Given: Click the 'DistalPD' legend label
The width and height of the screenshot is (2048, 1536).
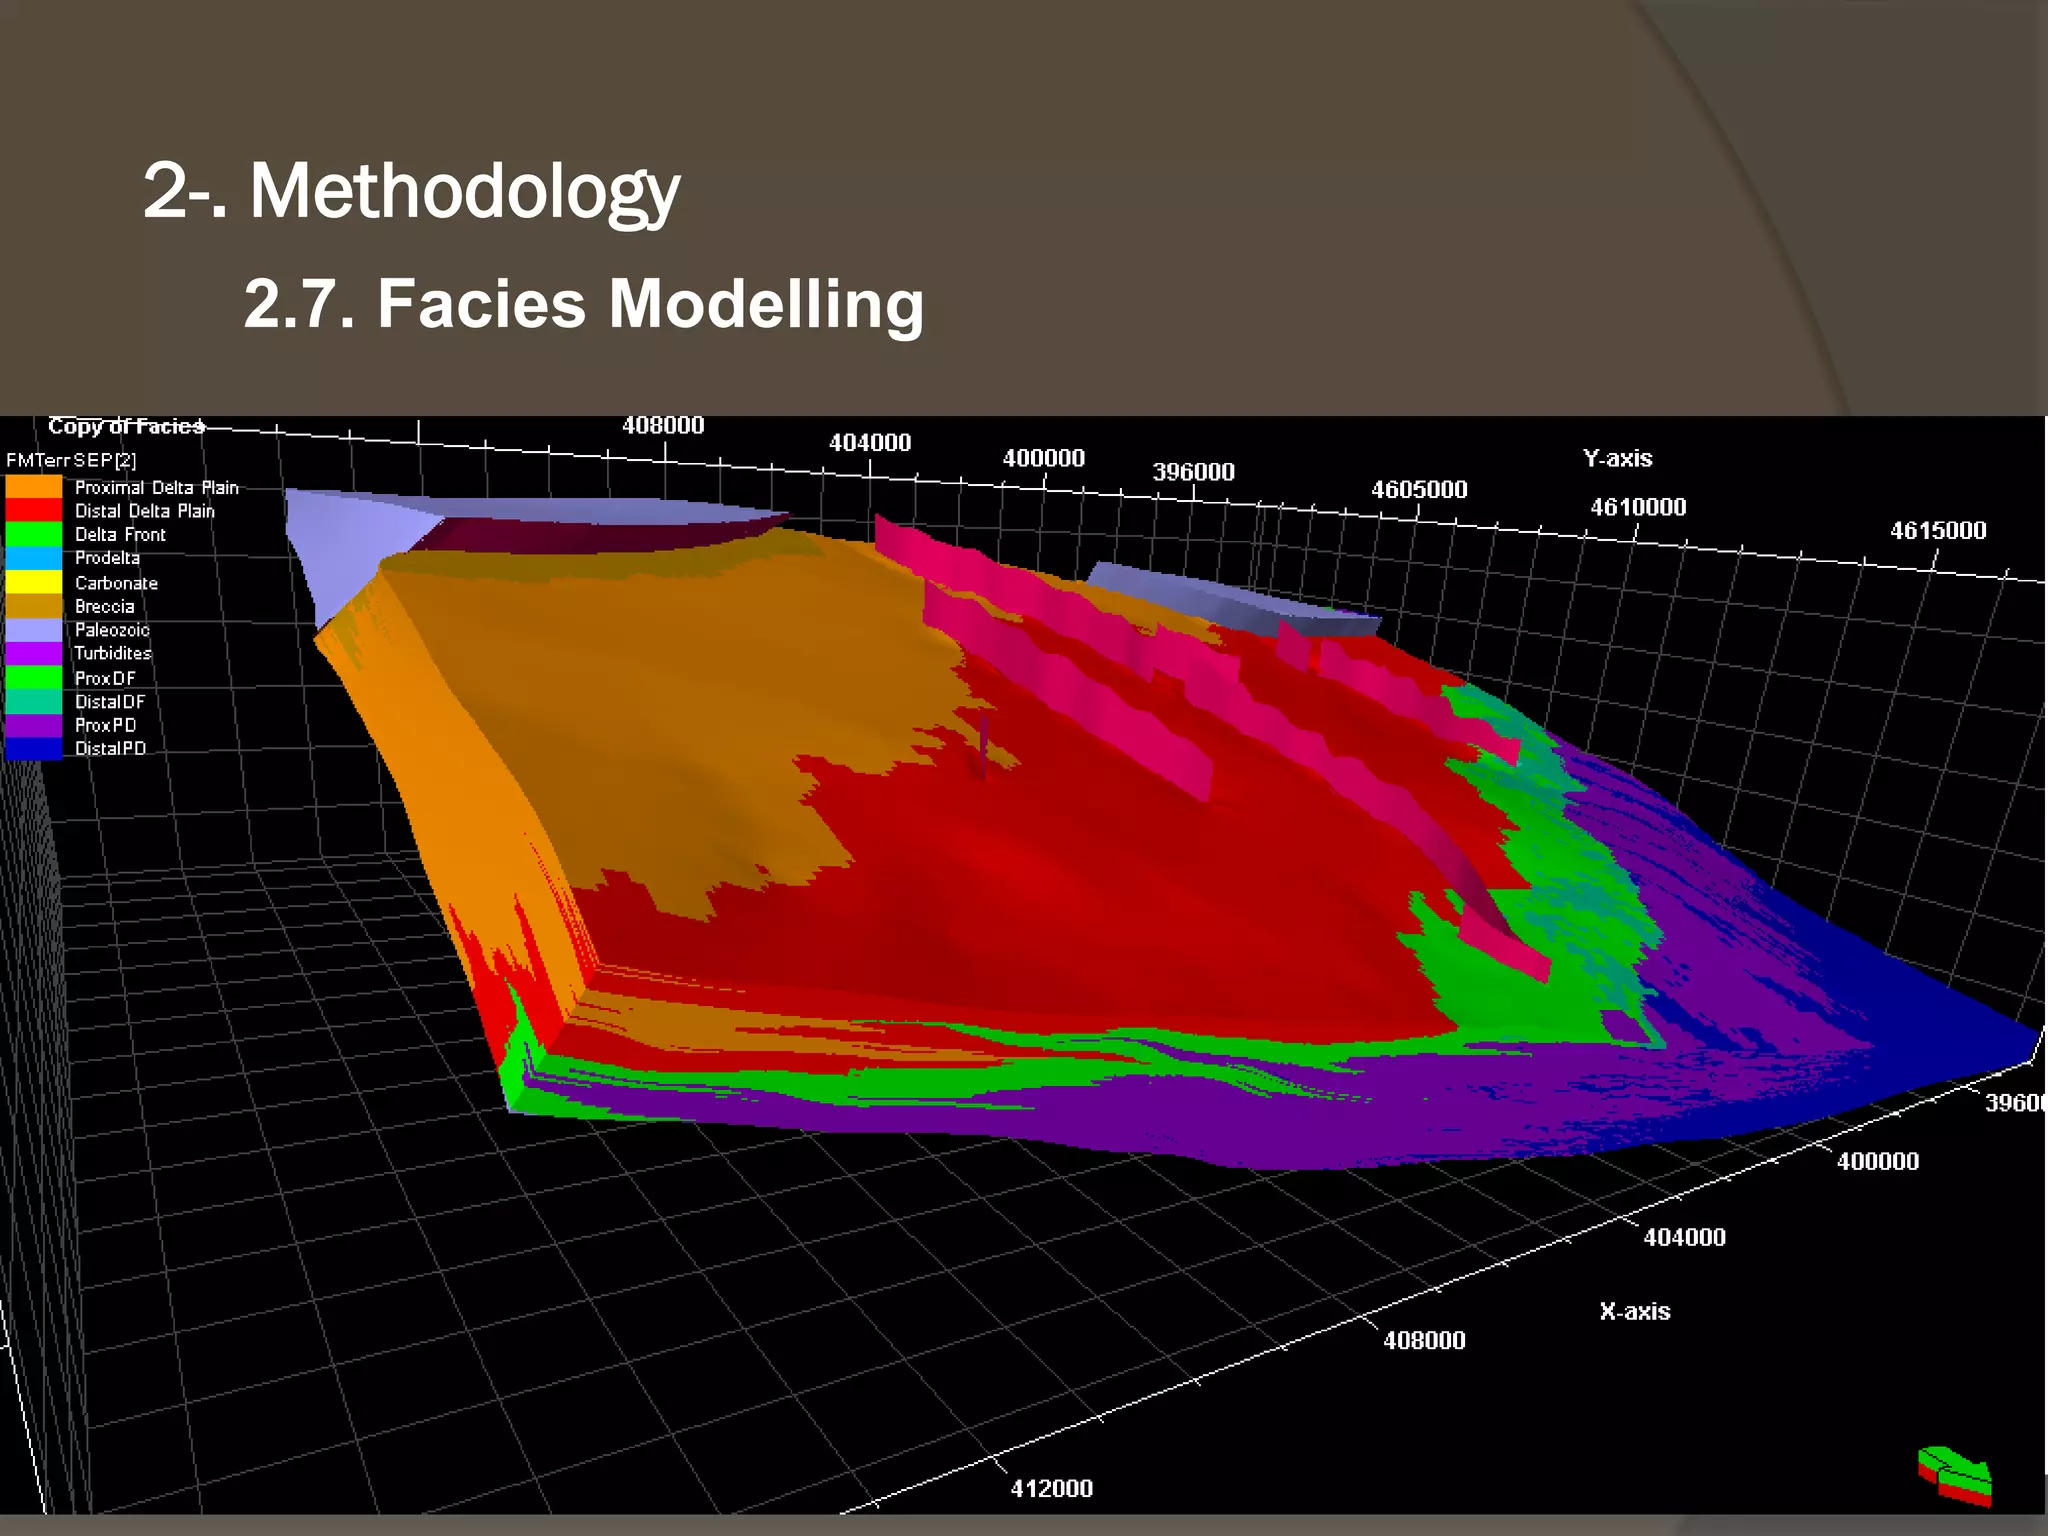Looking at the screenshot, I should (110, 748).
